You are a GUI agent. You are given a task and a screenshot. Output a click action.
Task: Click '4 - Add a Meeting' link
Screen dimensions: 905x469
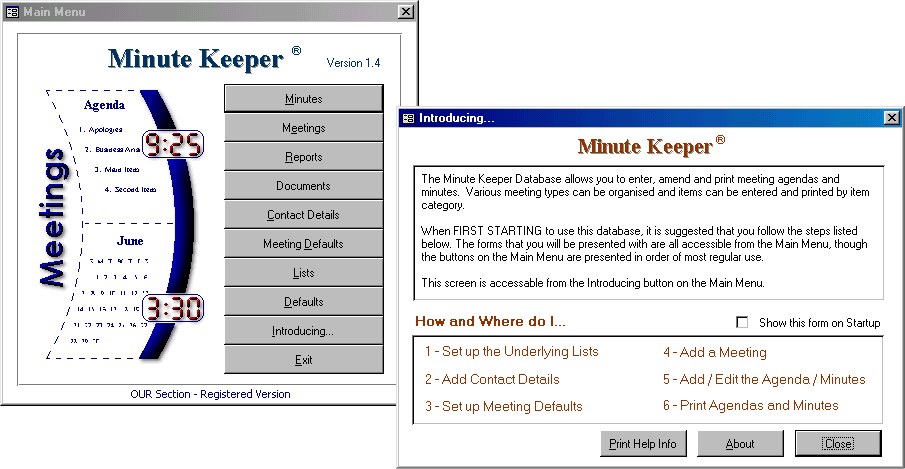715,352
